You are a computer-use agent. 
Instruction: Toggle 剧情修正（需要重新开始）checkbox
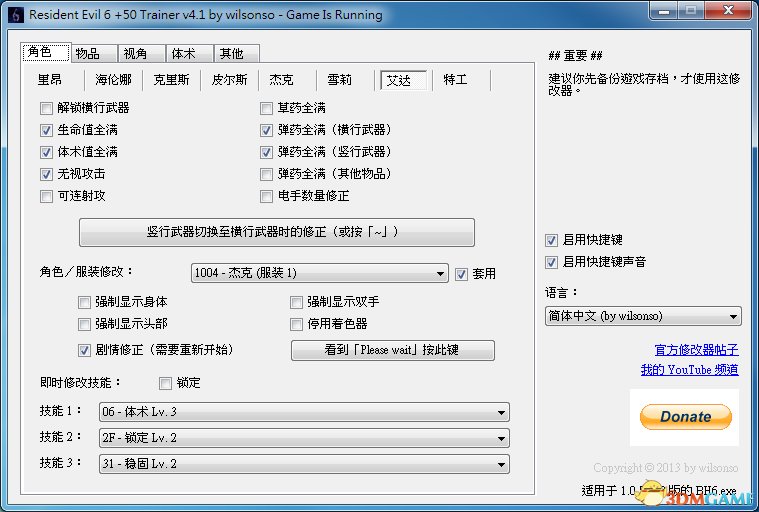click(x=84, y=350)
